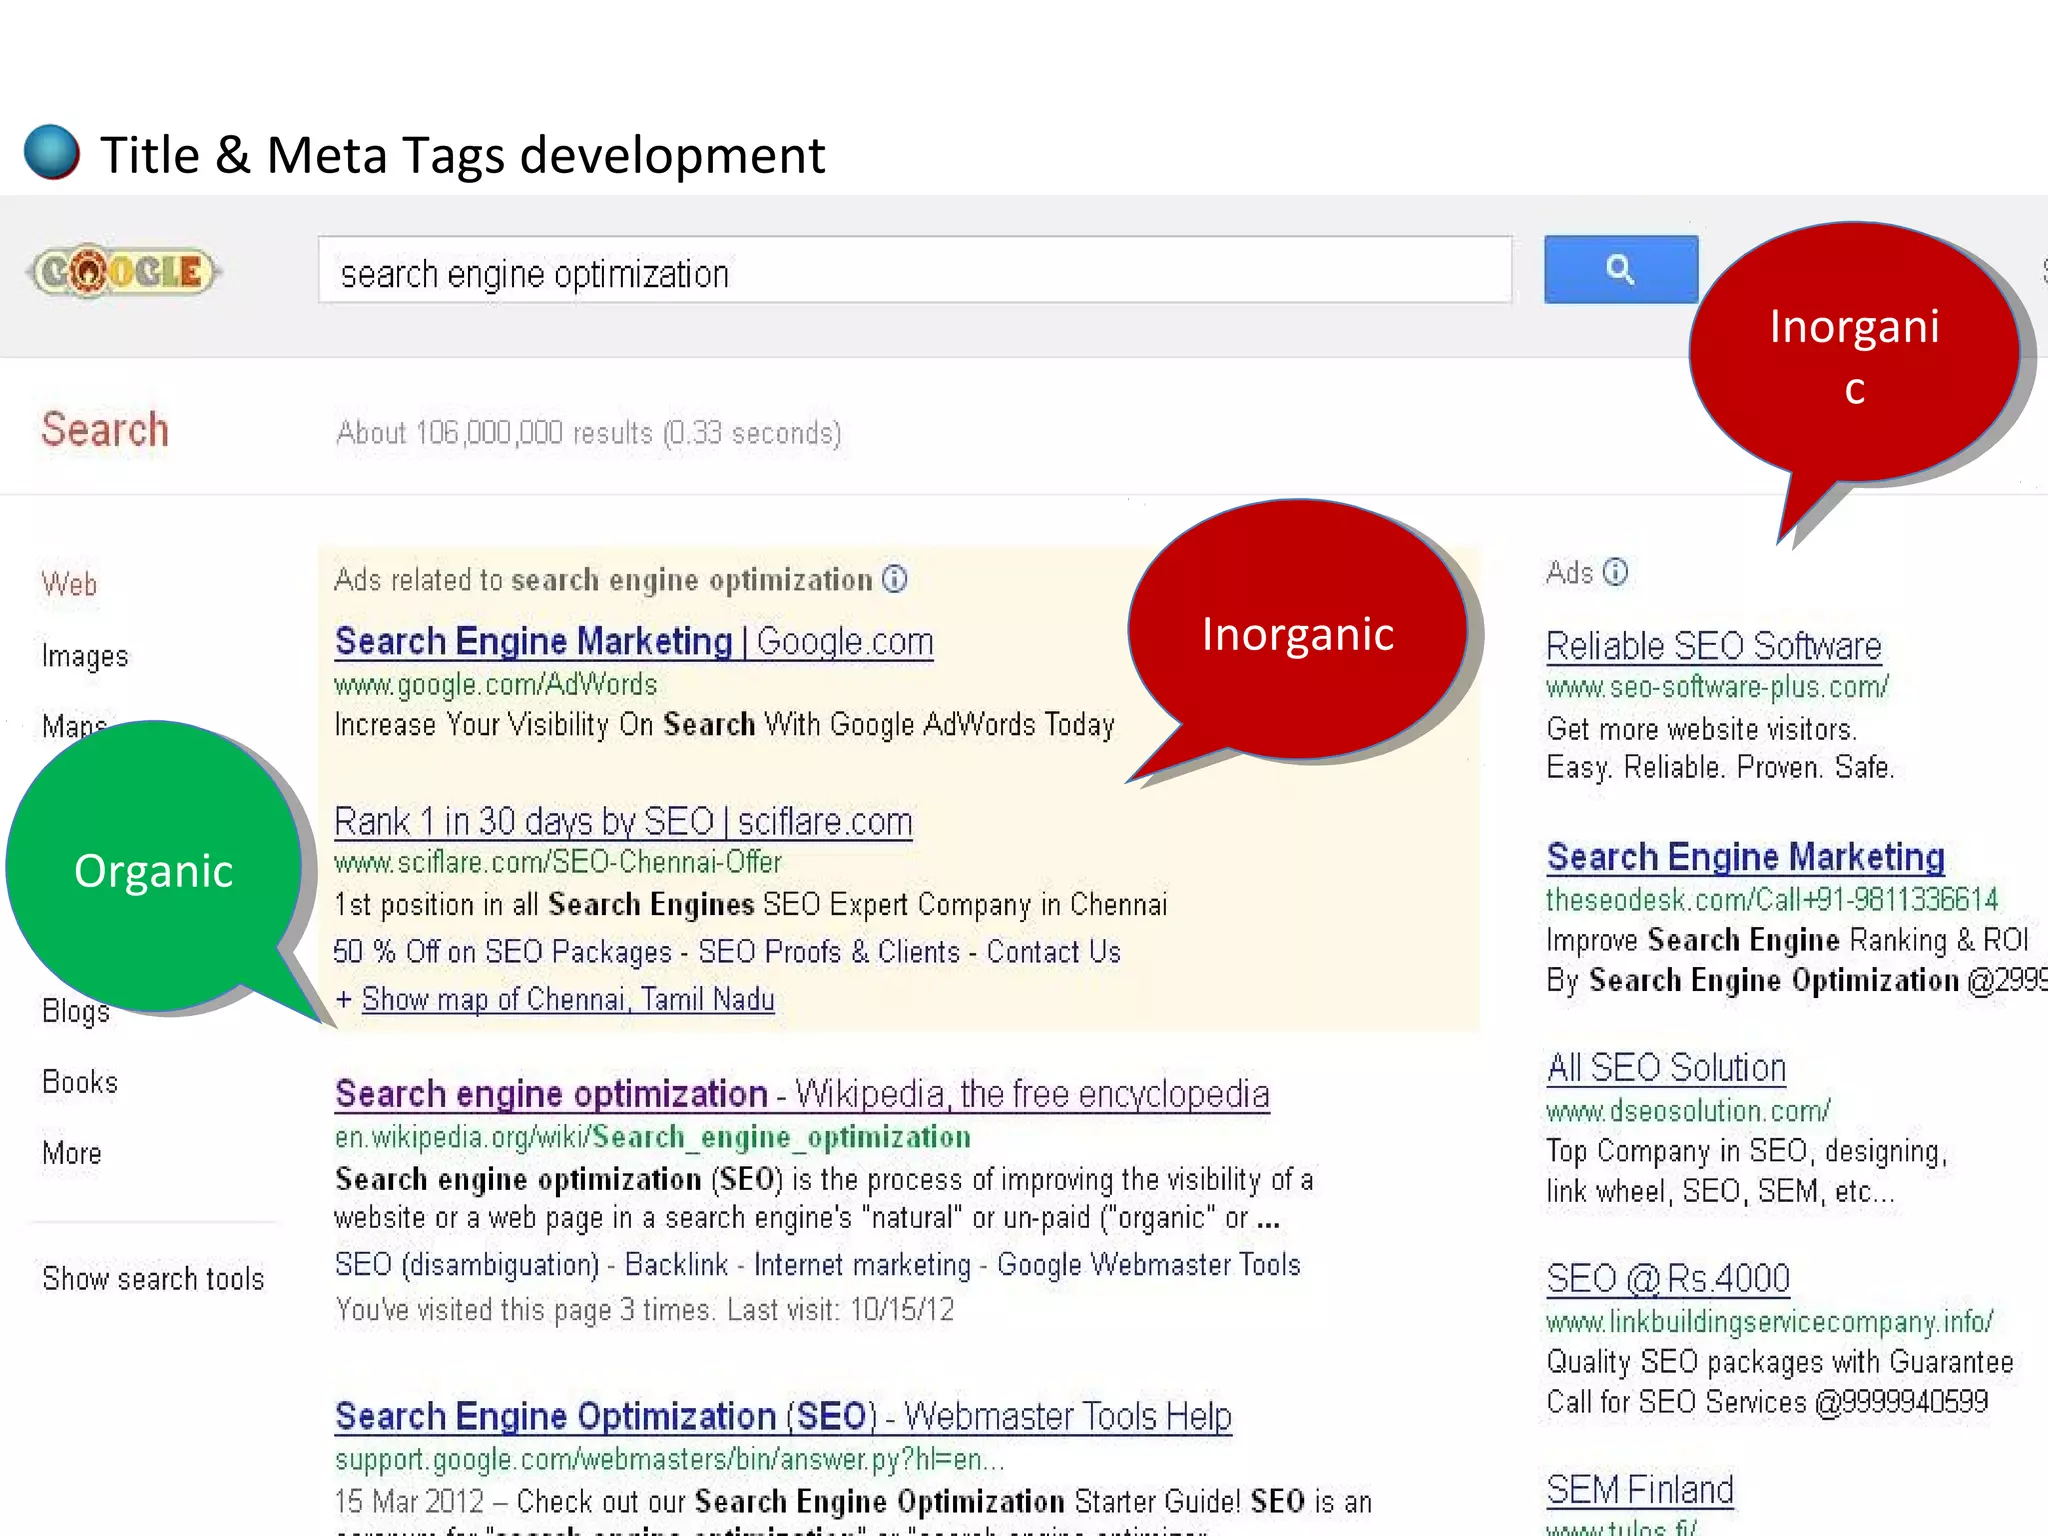Image resolution: width=2048 pixels, height=1536 pixels.
Task: Open the 'SEM Finland' ad
Action: (x=1640, y=1490)
